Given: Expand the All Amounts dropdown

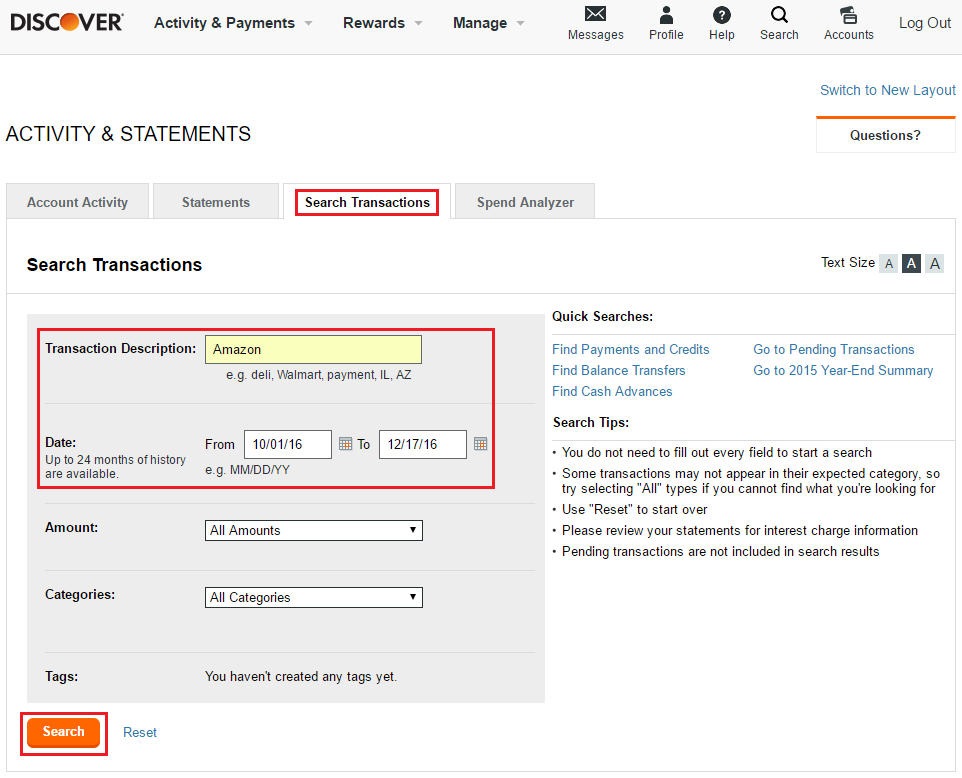Looking at the screenshot, I should click(313, 530).
